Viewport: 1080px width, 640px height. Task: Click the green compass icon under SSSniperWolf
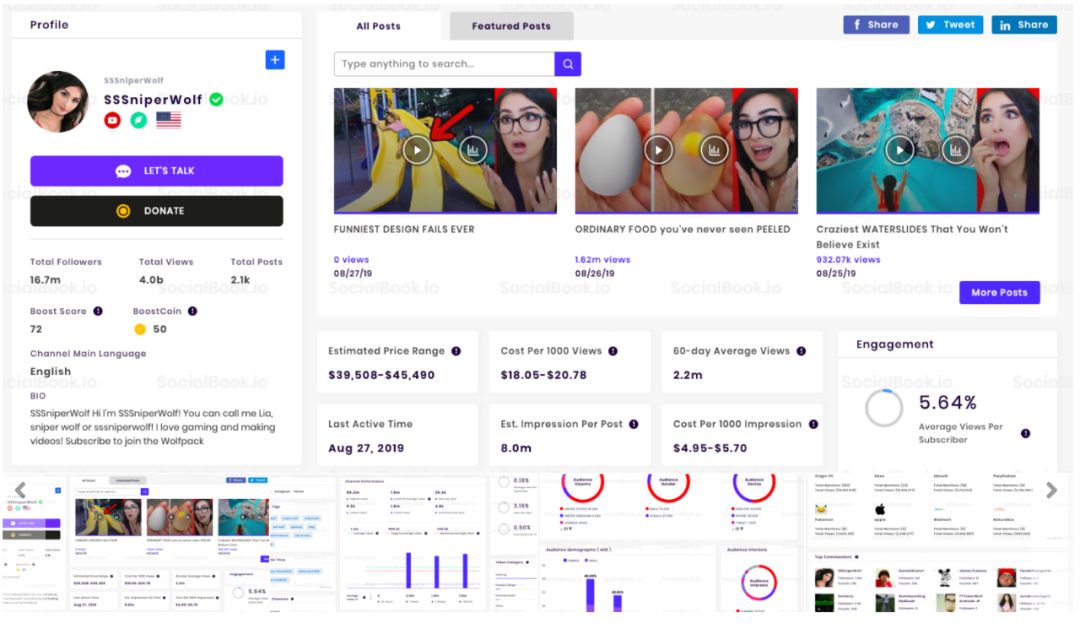point(138,120)
